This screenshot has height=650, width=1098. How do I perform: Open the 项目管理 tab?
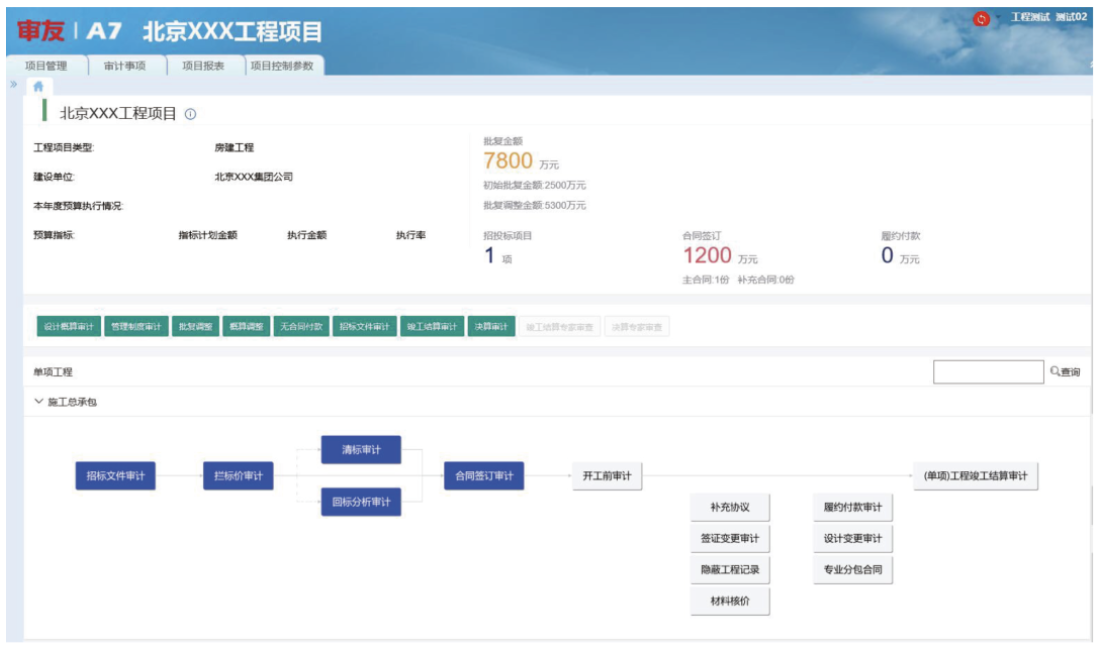click(x=46, y=66)
